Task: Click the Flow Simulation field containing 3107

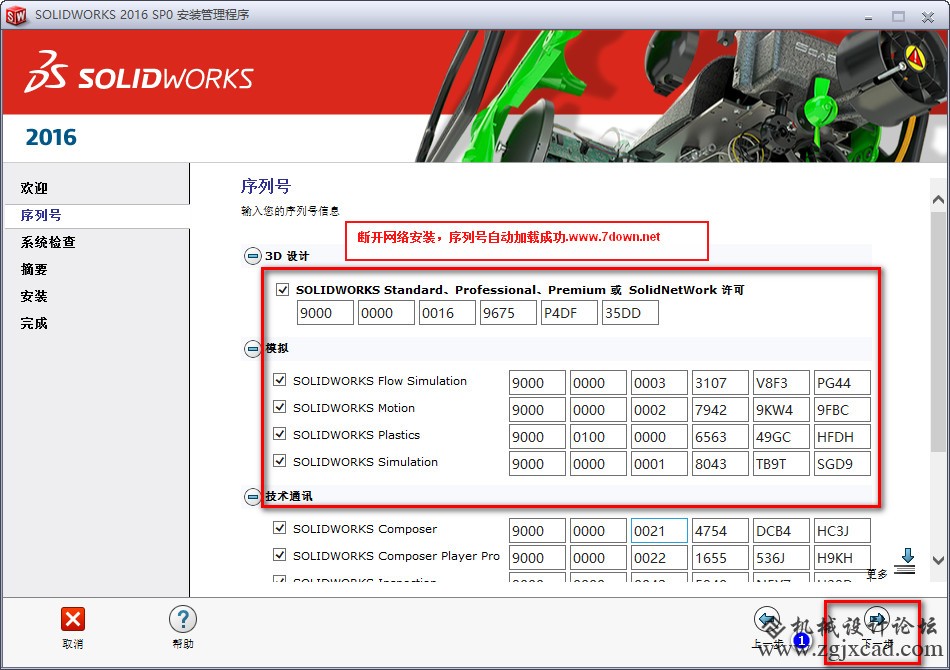Action: 720,383
